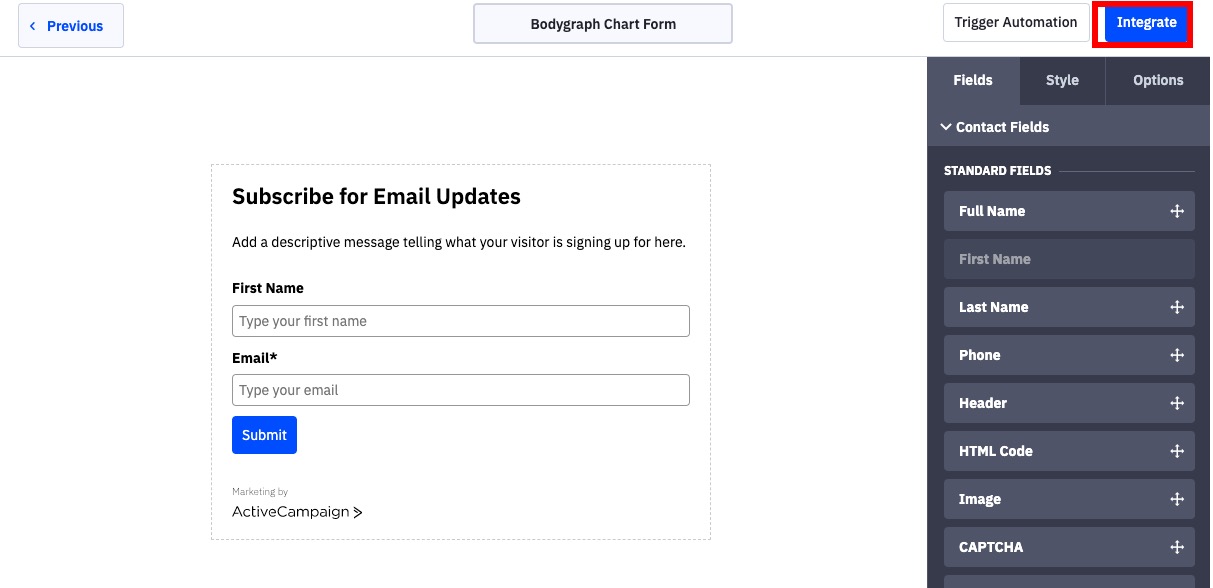Click the drag handle icon for Phone
The height and width of the screenshot is (588, 1213).
1177,355
